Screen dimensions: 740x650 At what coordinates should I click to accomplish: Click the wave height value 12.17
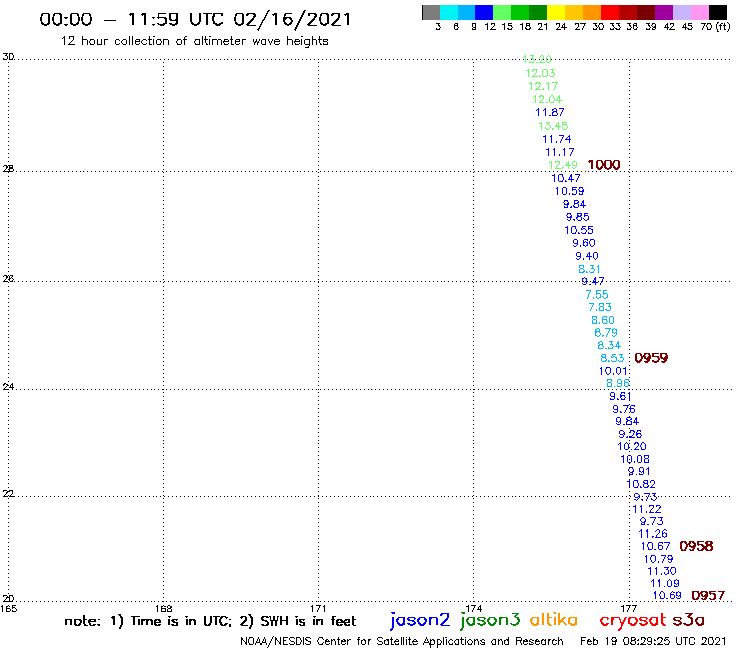coord(543,86)
